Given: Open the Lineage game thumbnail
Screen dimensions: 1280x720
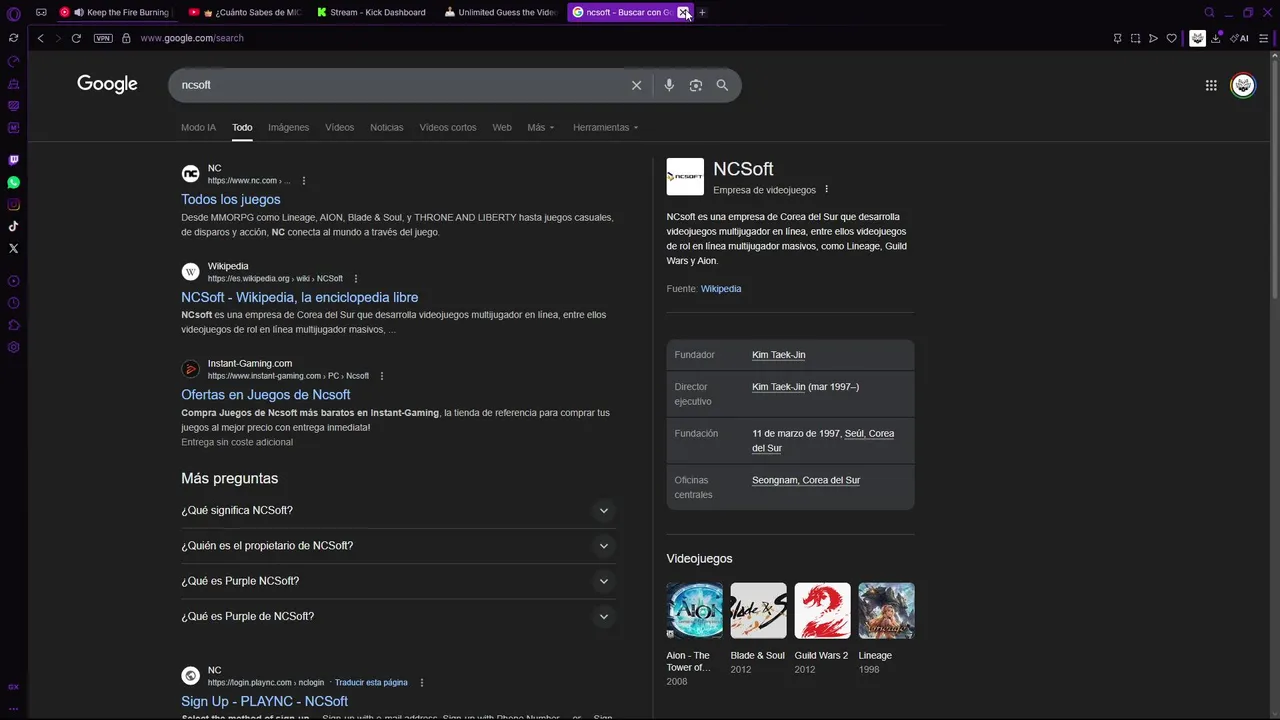Looking at the screenshot, I should click(x=886, y=611).
